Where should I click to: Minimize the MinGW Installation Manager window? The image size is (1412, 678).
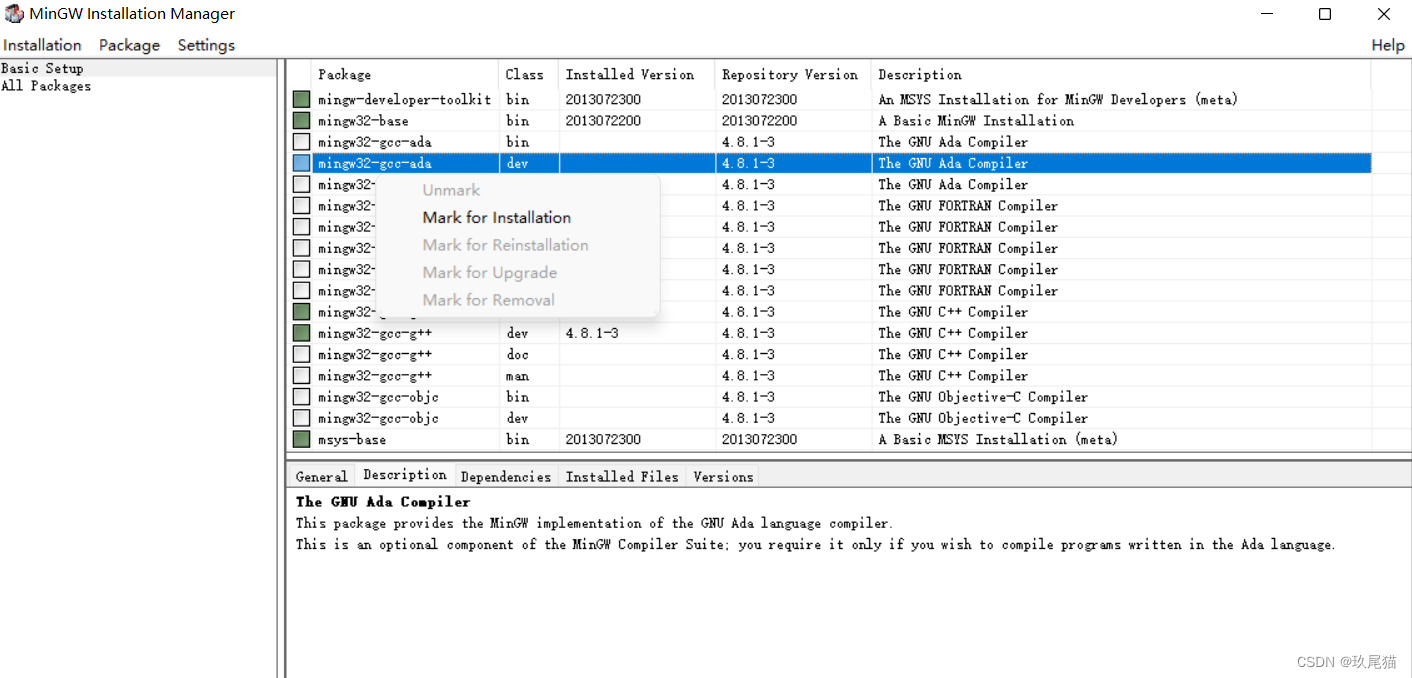pyautogui.click(x=1267, y=14)
